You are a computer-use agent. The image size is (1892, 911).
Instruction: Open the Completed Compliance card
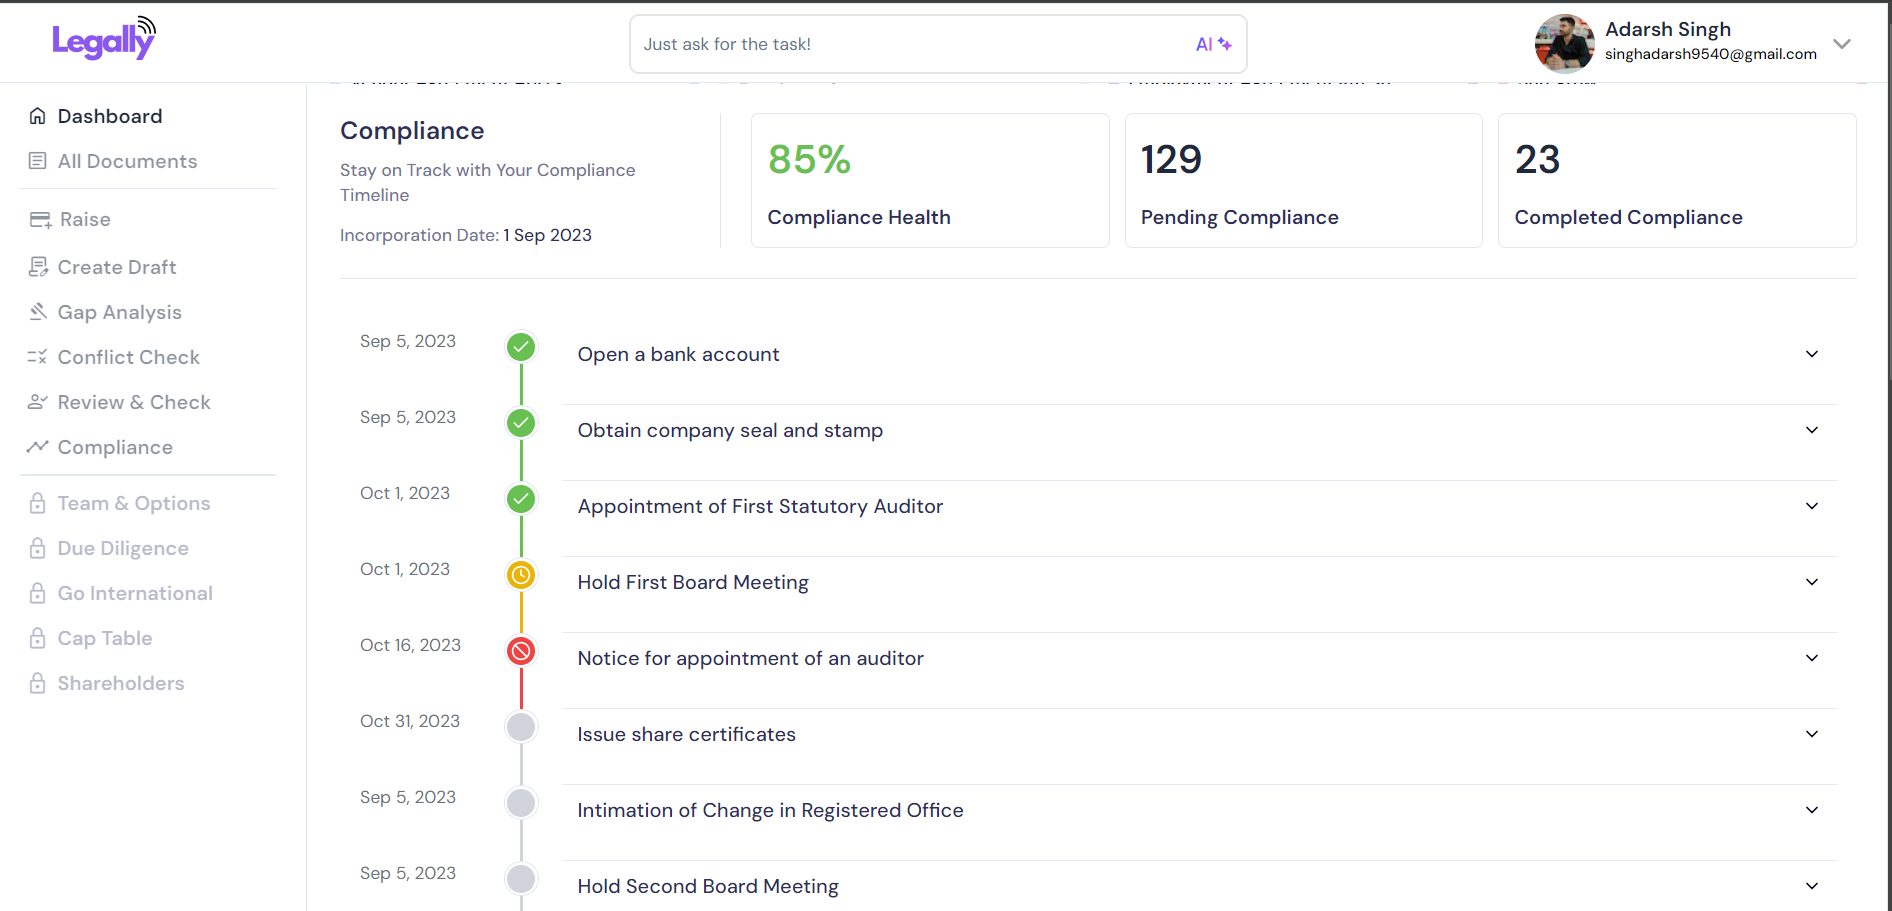(x=1676, y=181)
